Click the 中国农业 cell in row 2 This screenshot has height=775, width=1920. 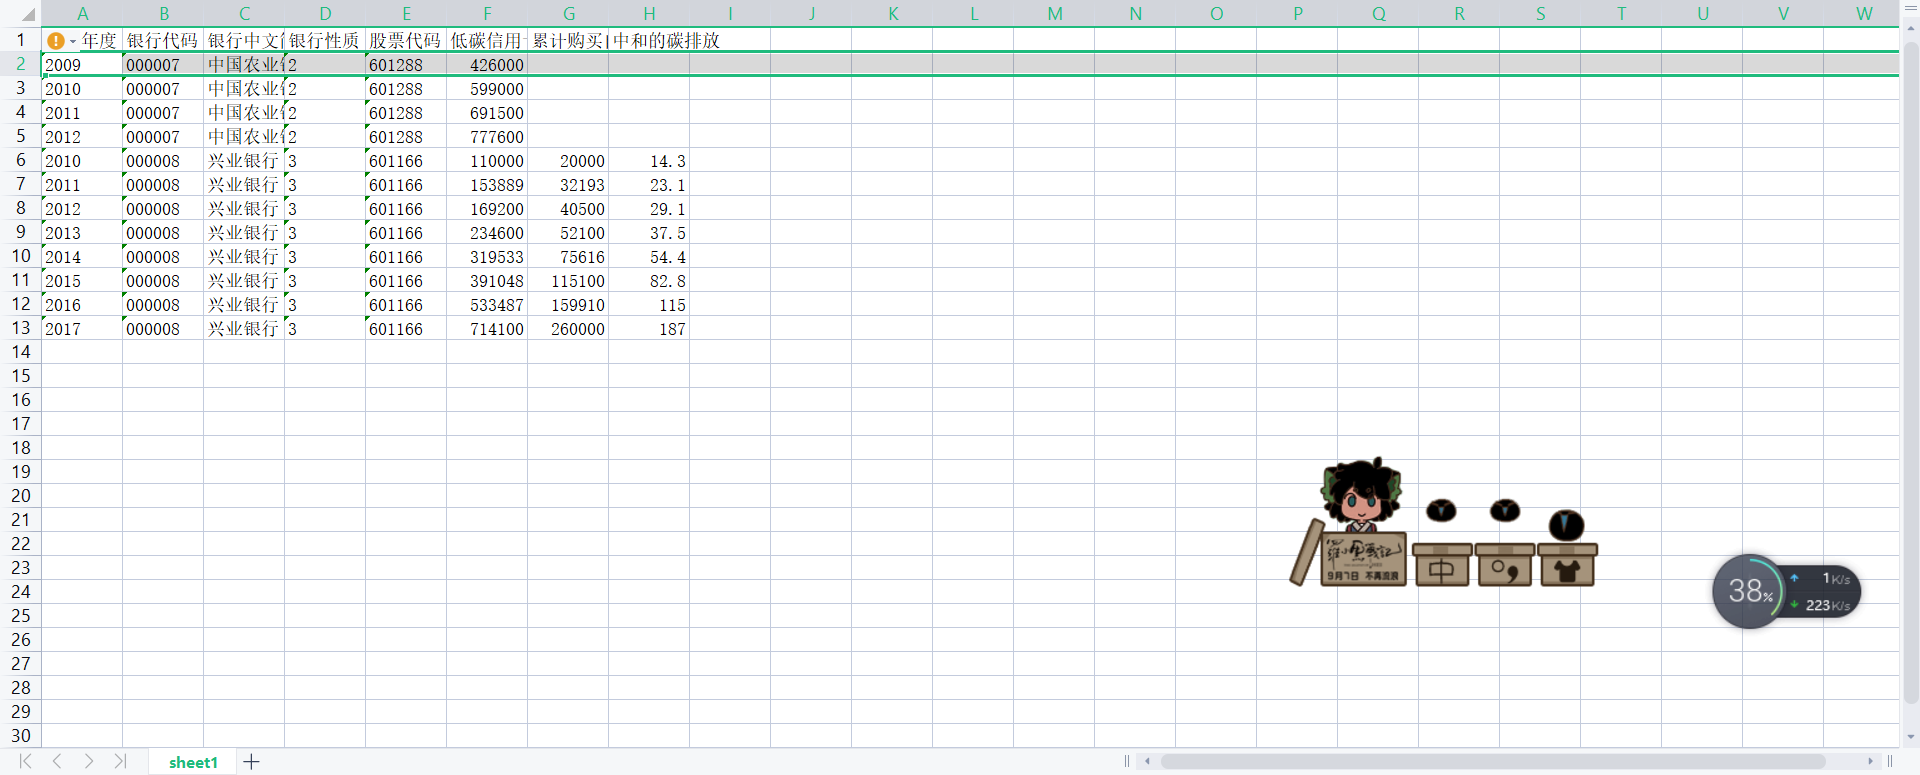point(244,64)
